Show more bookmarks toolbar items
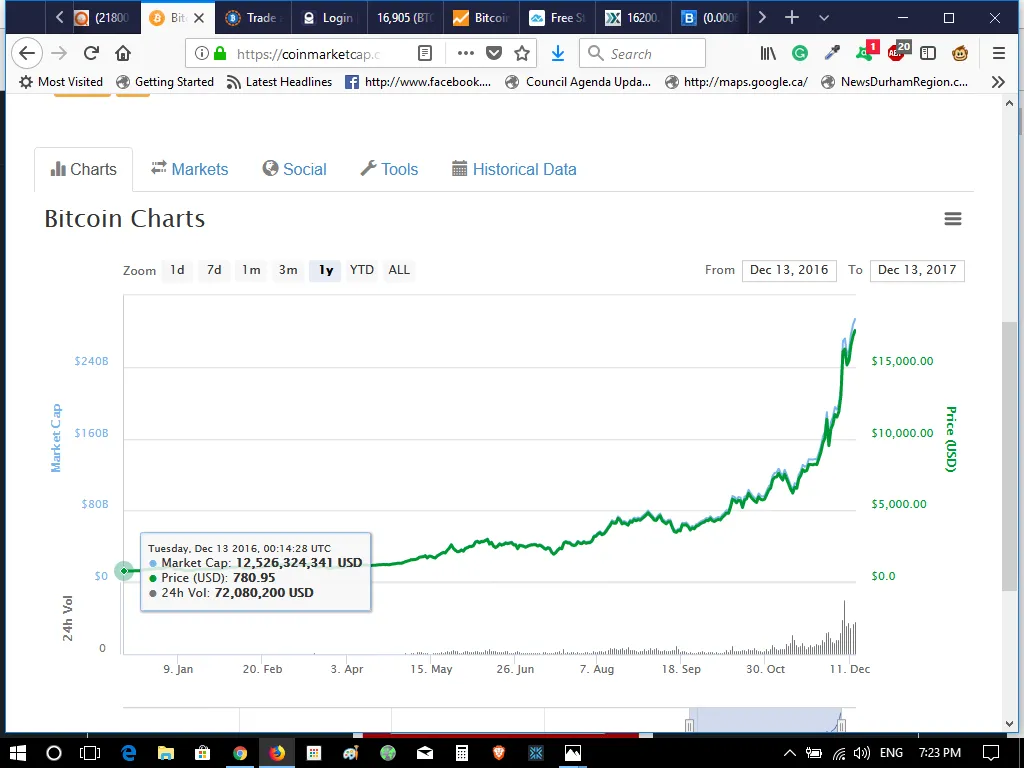 pyautogui.click(x=998, y=82)
